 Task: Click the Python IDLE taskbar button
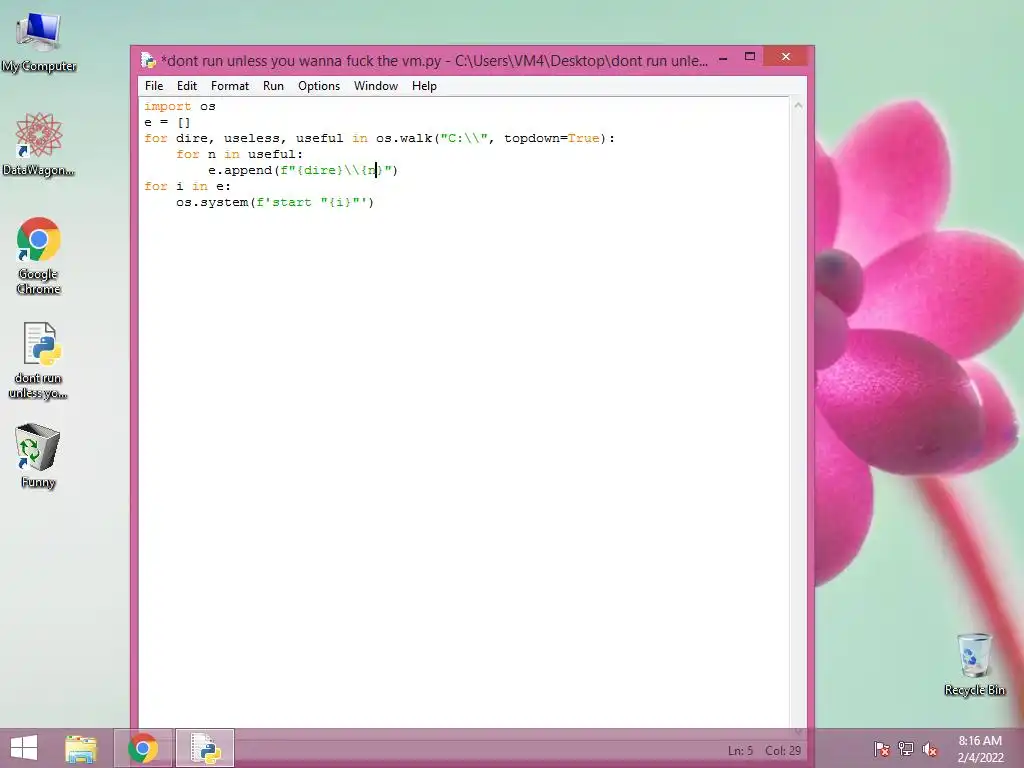pyautogui.click(x=205, y=748)
